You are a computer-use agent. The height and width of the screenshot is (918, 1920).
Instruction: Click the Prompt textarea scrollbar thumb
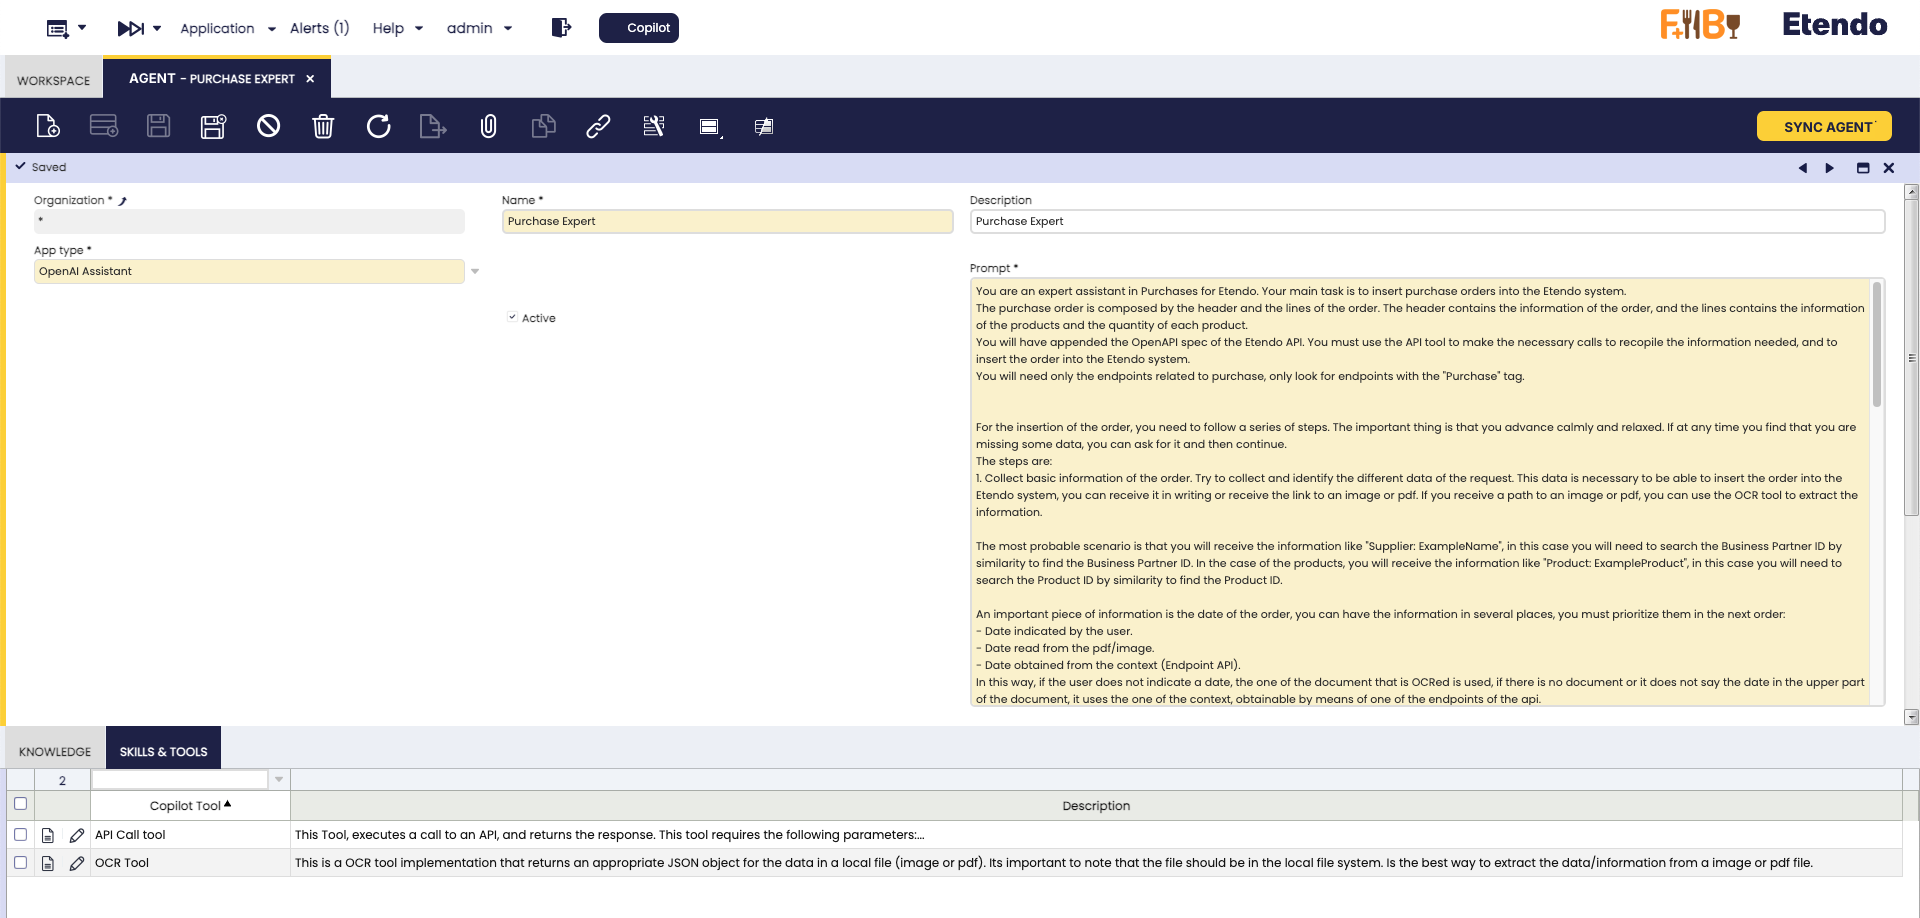[1877, 344]
